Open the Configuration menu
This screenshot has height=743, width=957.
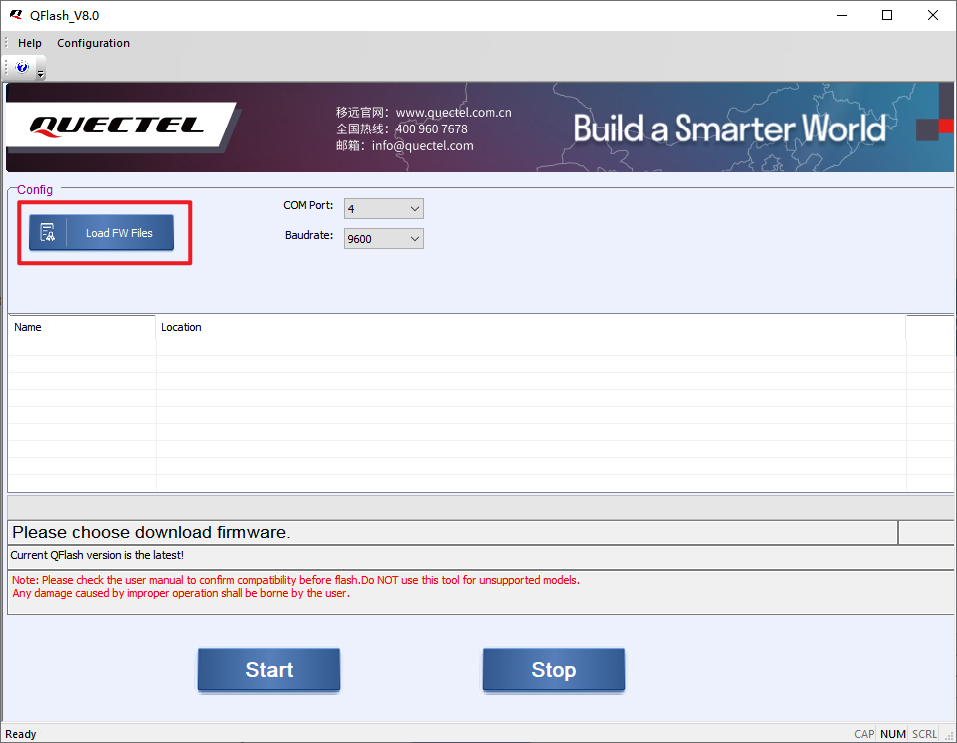coord(93,43)
